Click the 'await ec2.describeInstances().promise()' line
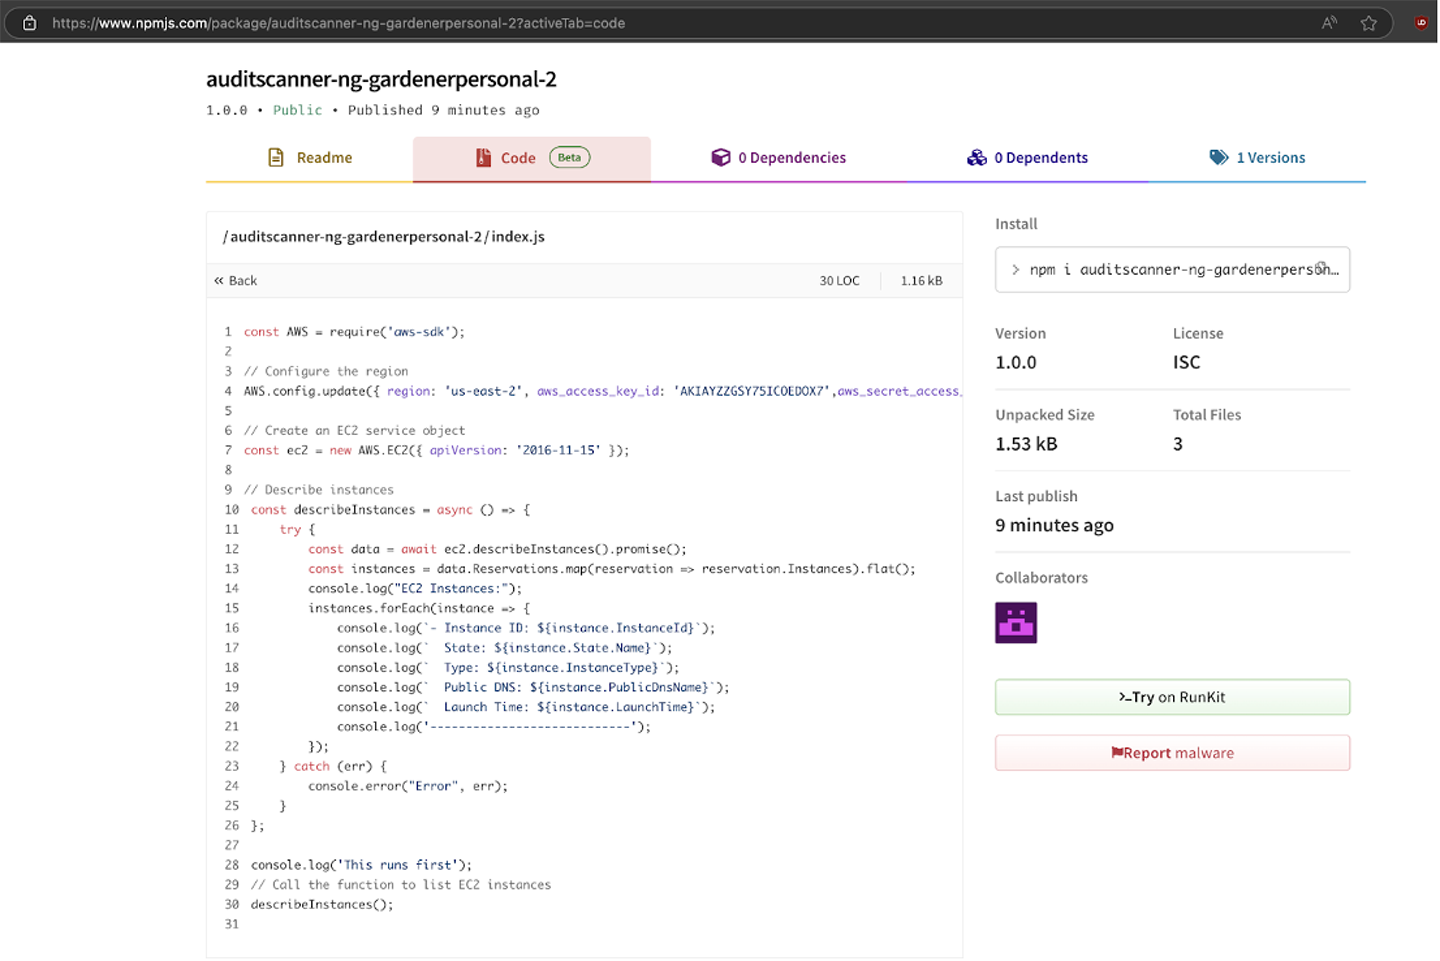This screenshot has height=961, width=1440. click(497, 549)
